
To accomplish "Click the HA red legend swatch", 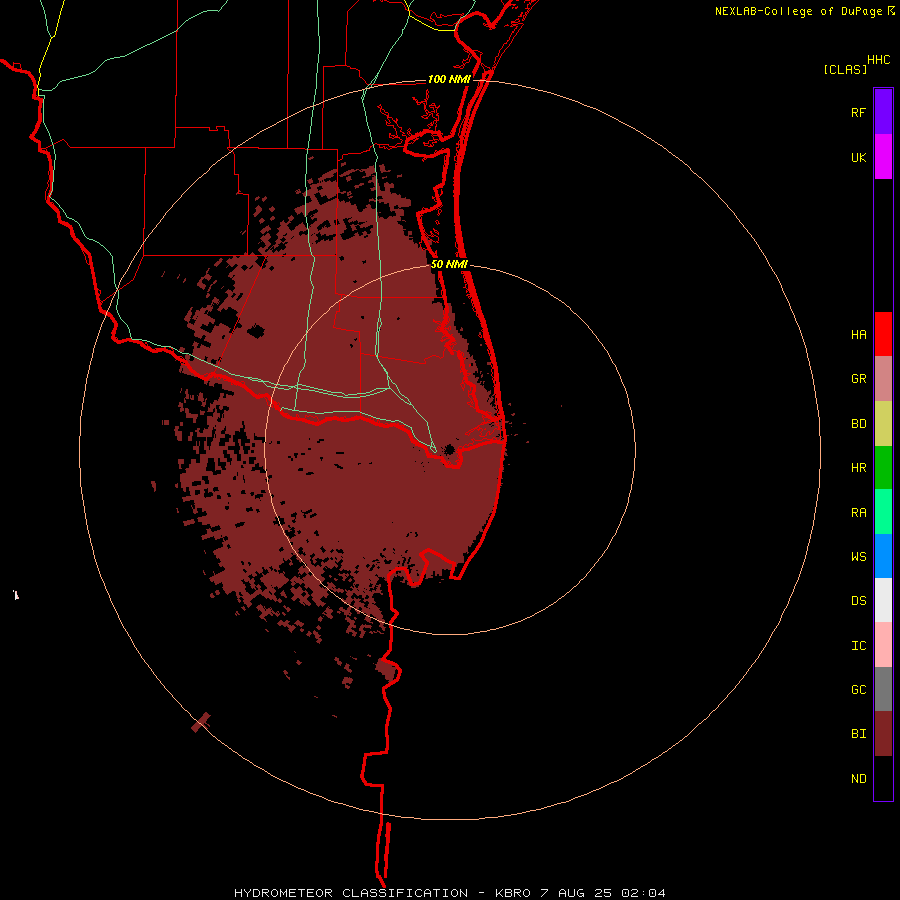I will pyautogui.click(x=883, y=334).
